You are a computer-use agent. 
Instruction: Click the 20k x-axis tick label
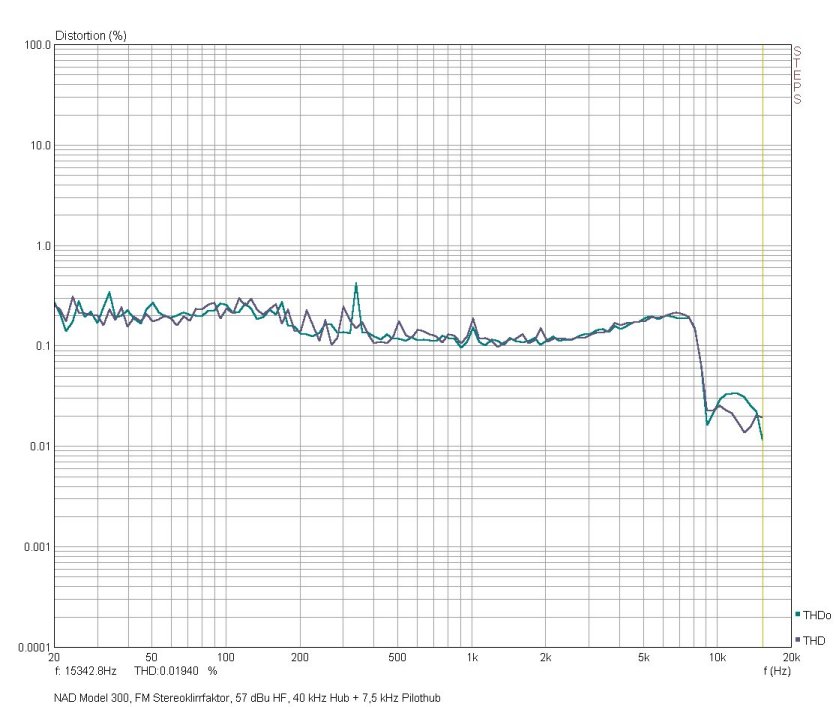(791, 657)
